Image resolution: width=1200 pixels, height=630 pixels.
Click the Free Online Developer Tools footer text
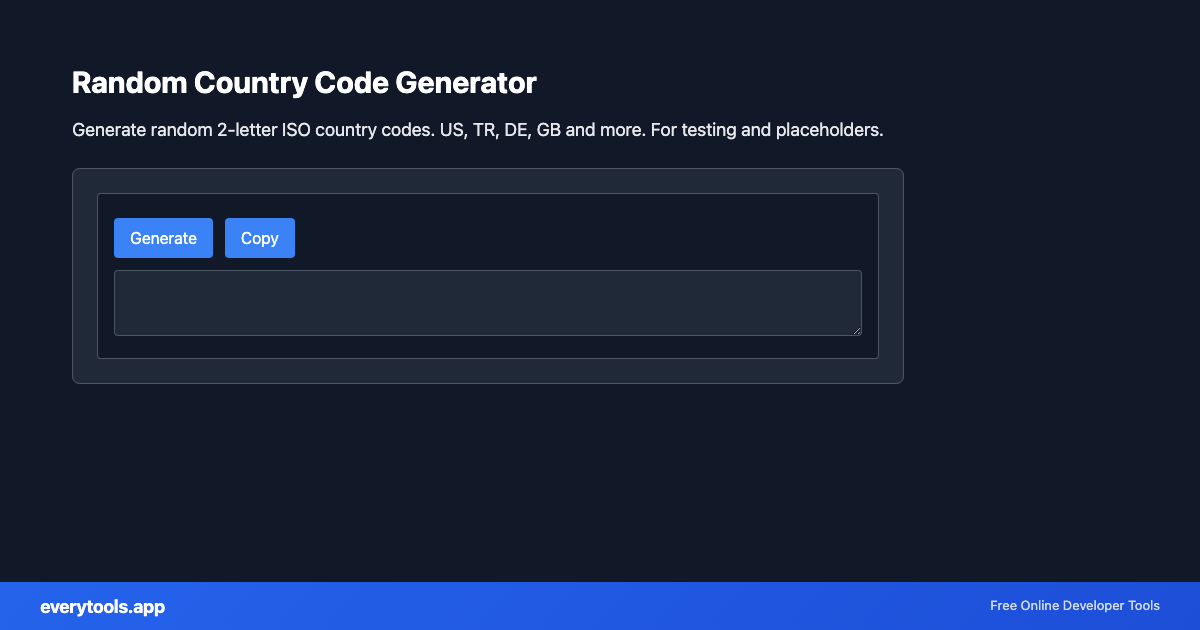pyautogui.click(x=1074, y=606)
